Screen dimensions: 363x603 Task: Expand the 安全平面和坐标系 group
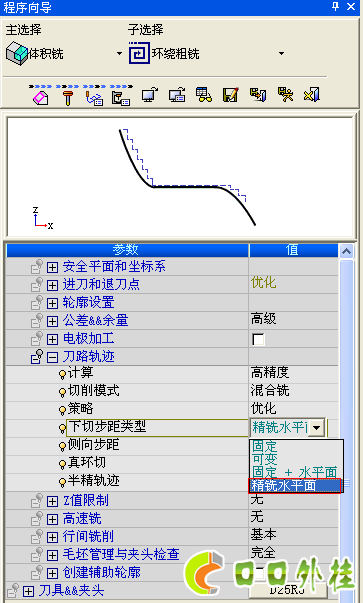(52, 267)
